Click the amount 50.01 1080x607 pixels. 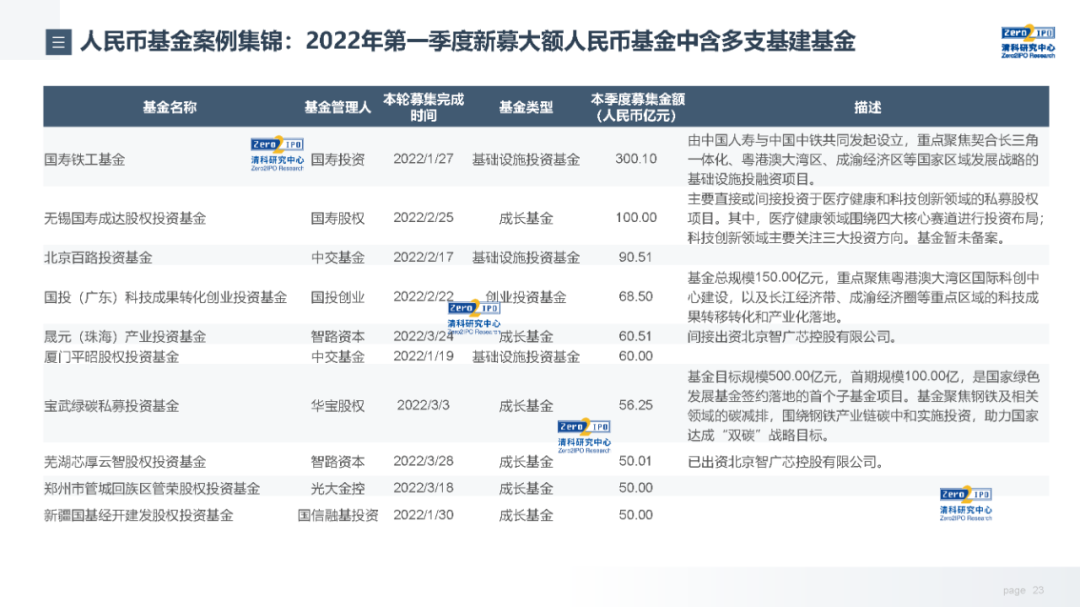[x=635, y=461]
